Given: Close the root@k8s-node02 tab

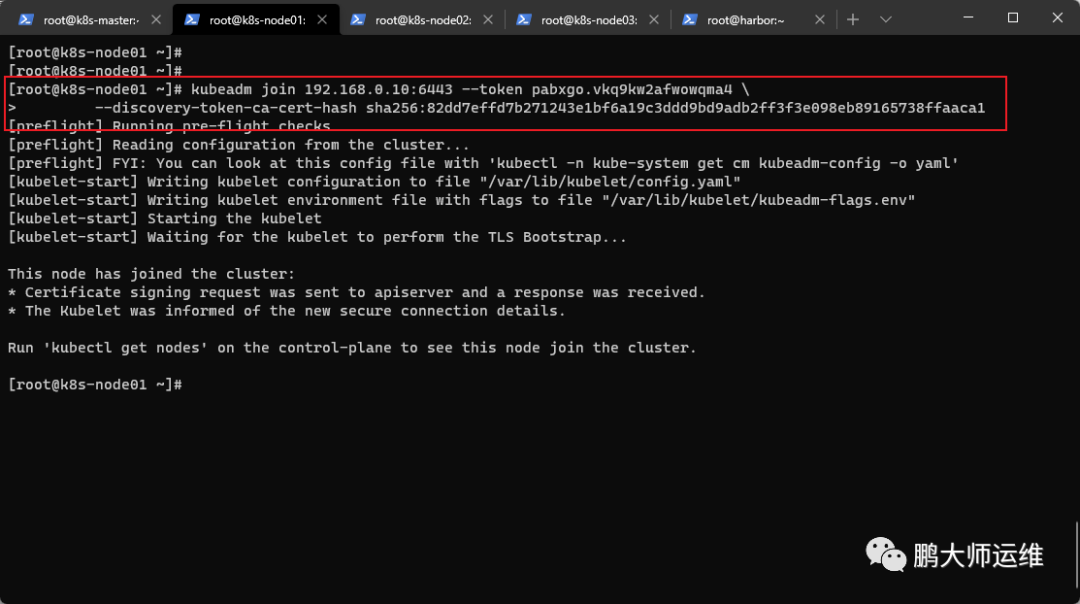Looking at the screenshot, I should pyautogui.click(x=488, y=20).
